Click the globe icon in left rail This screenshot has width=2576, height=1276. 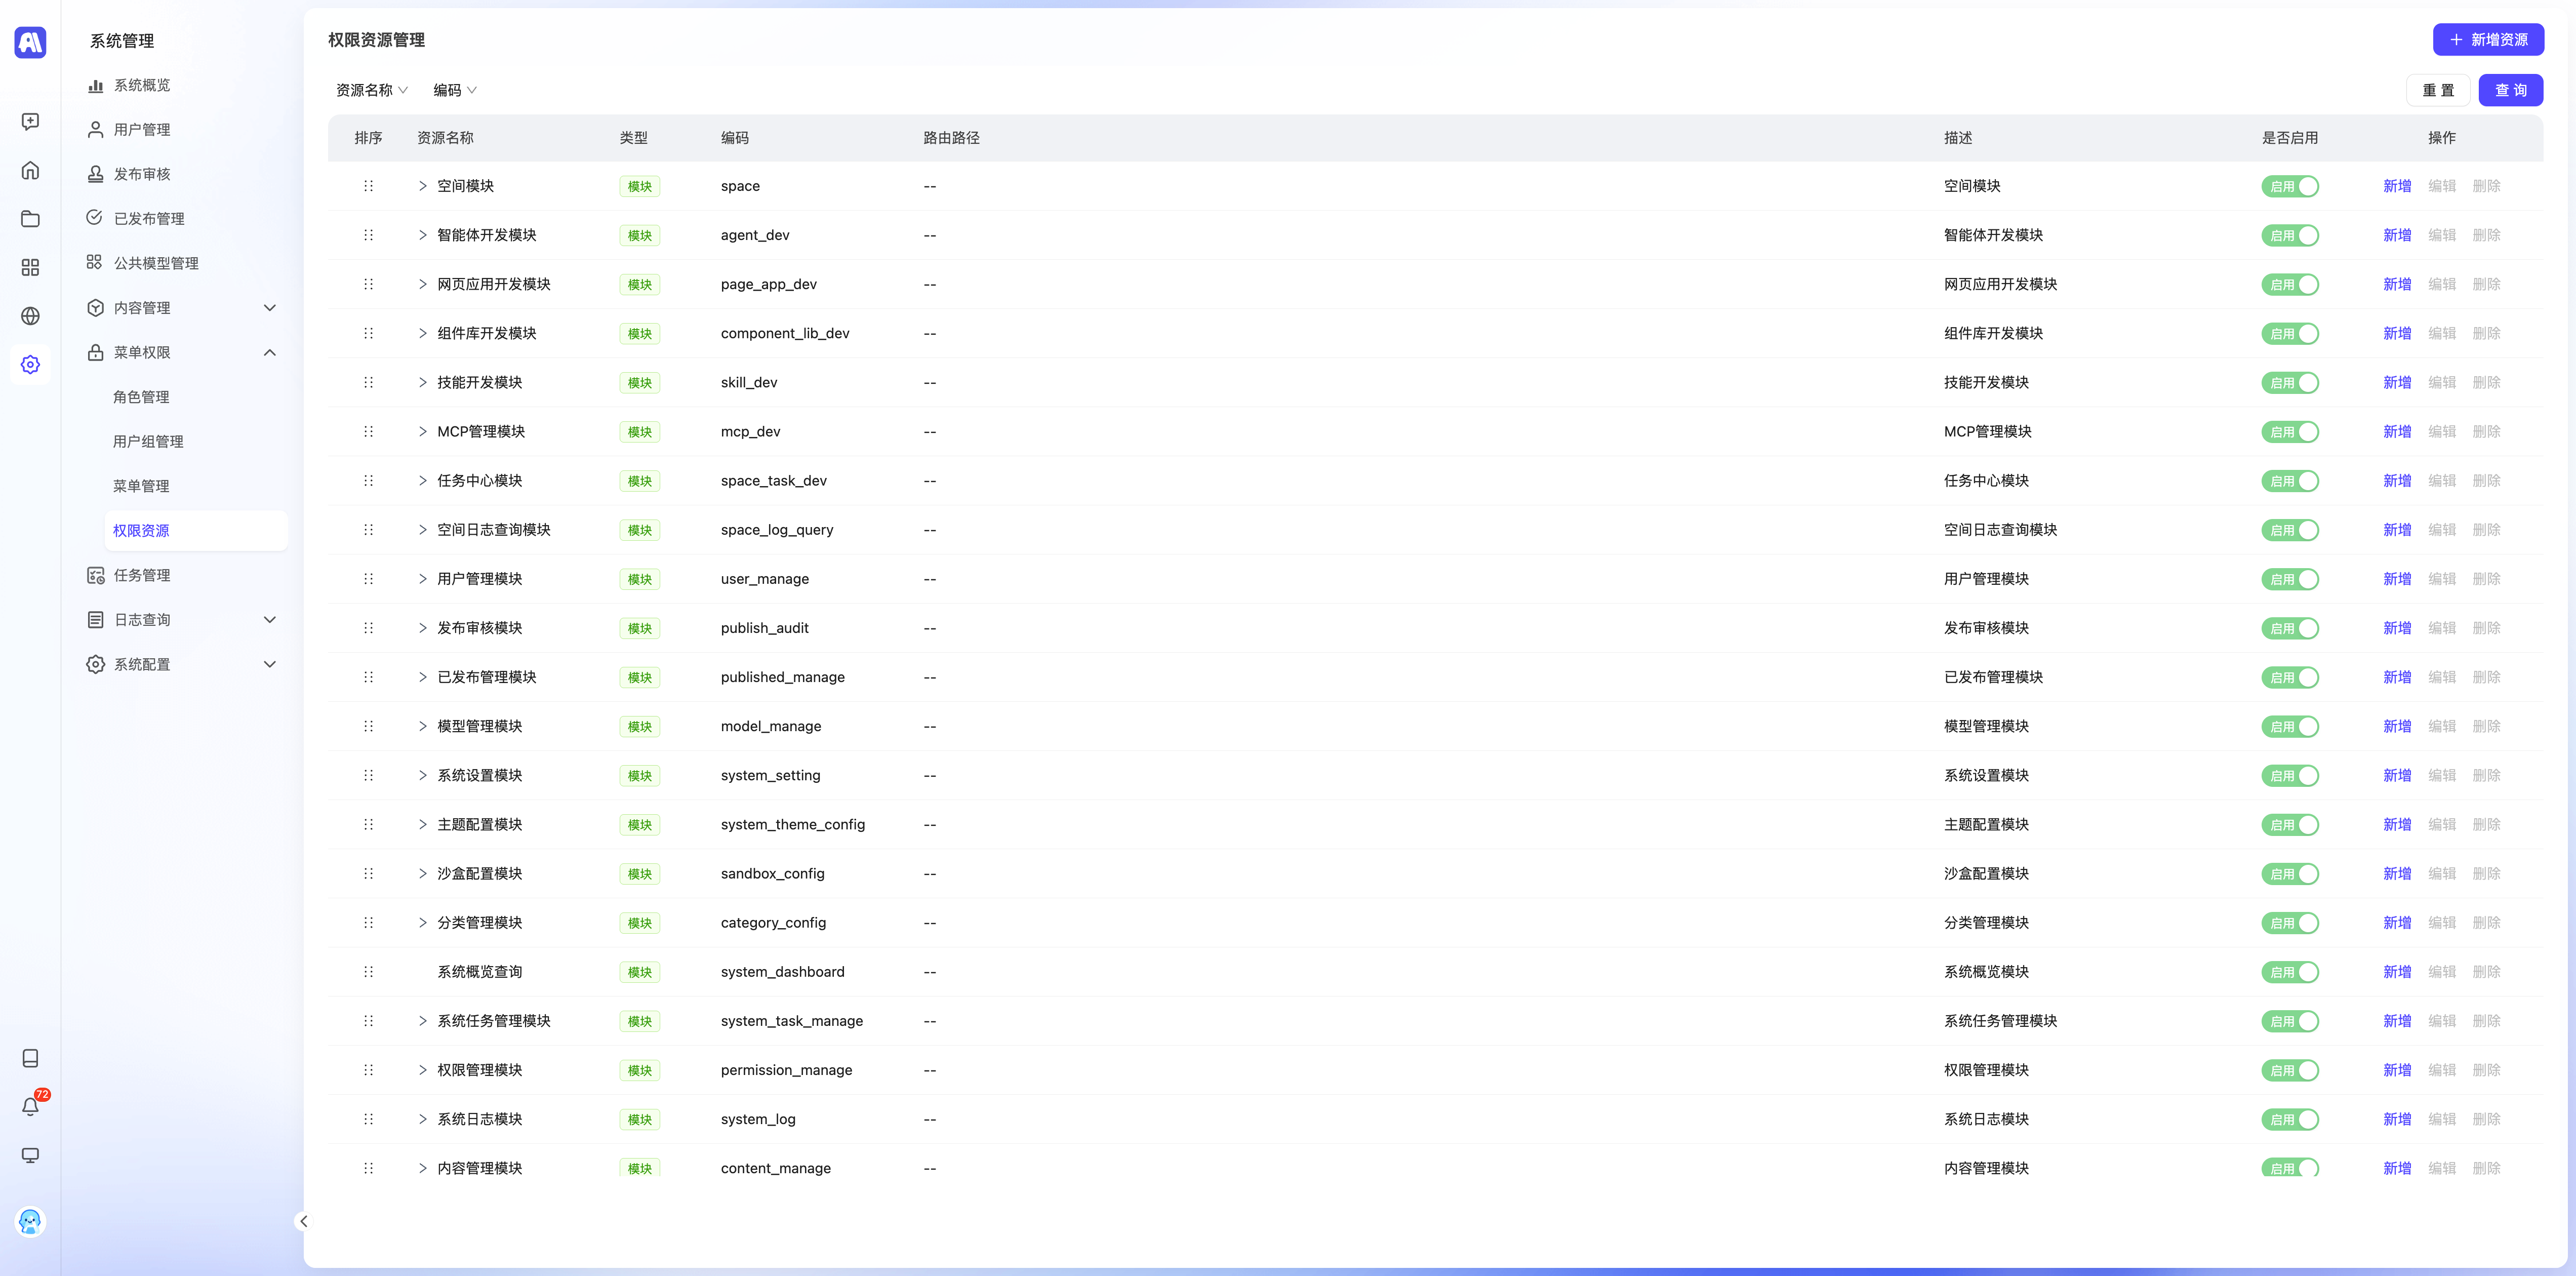pyautogui.click(x=30, y=316)
